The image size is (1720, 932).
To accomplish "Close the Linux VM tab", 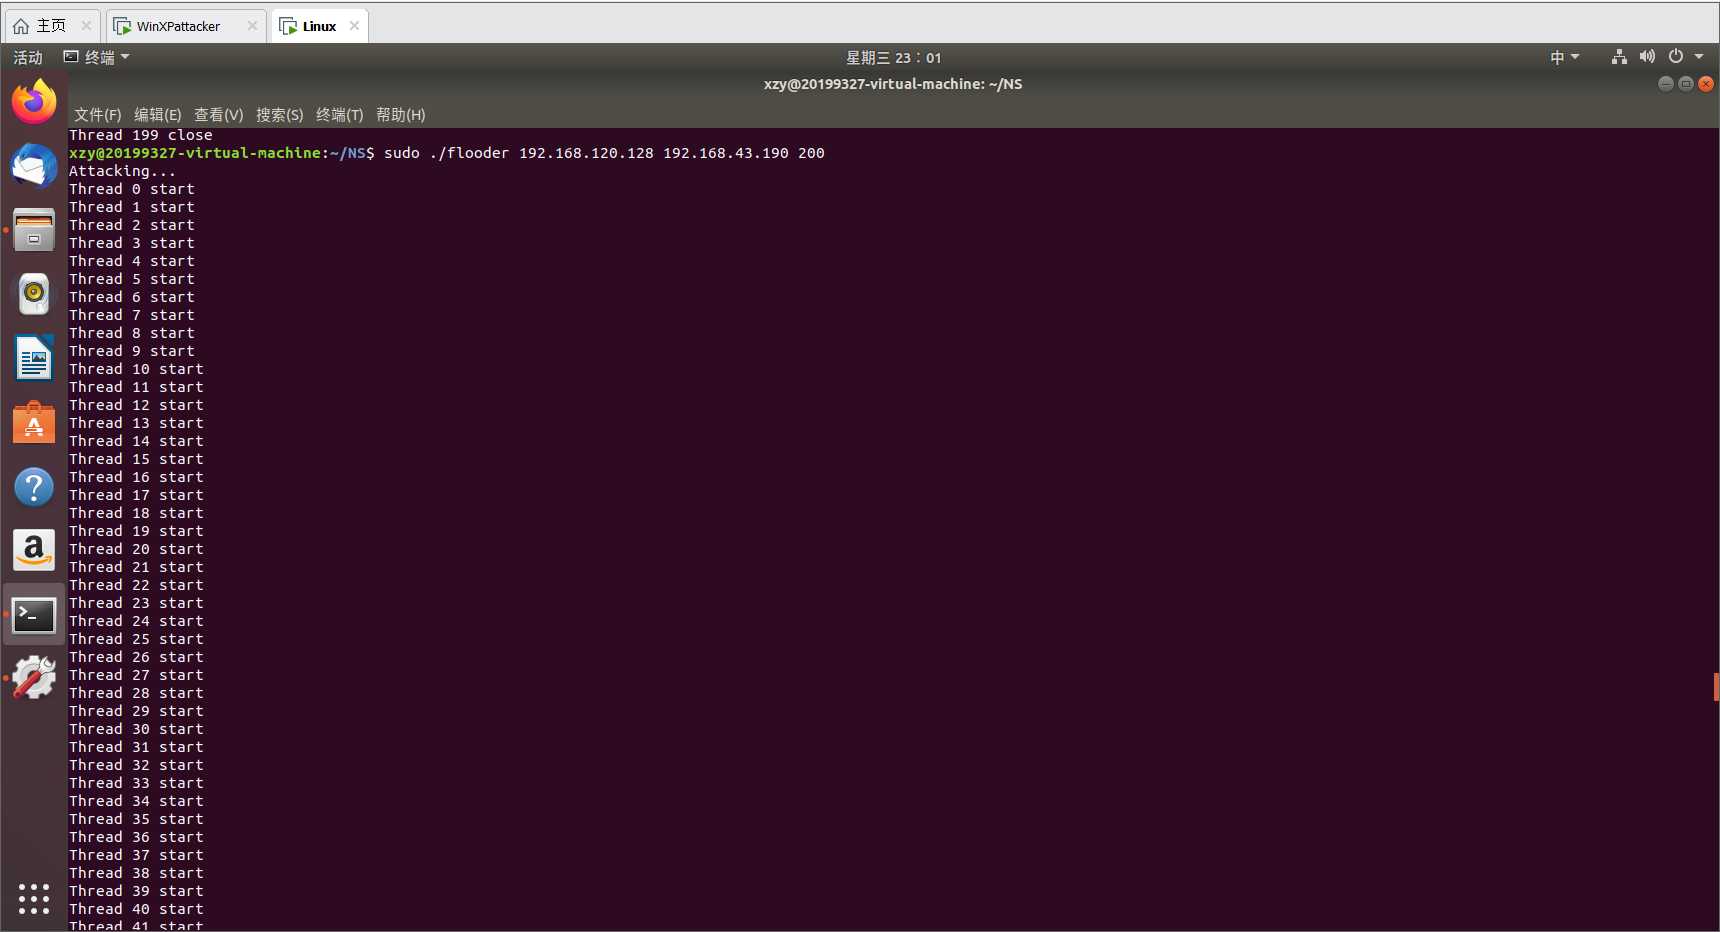I will [x=354, y=26].
